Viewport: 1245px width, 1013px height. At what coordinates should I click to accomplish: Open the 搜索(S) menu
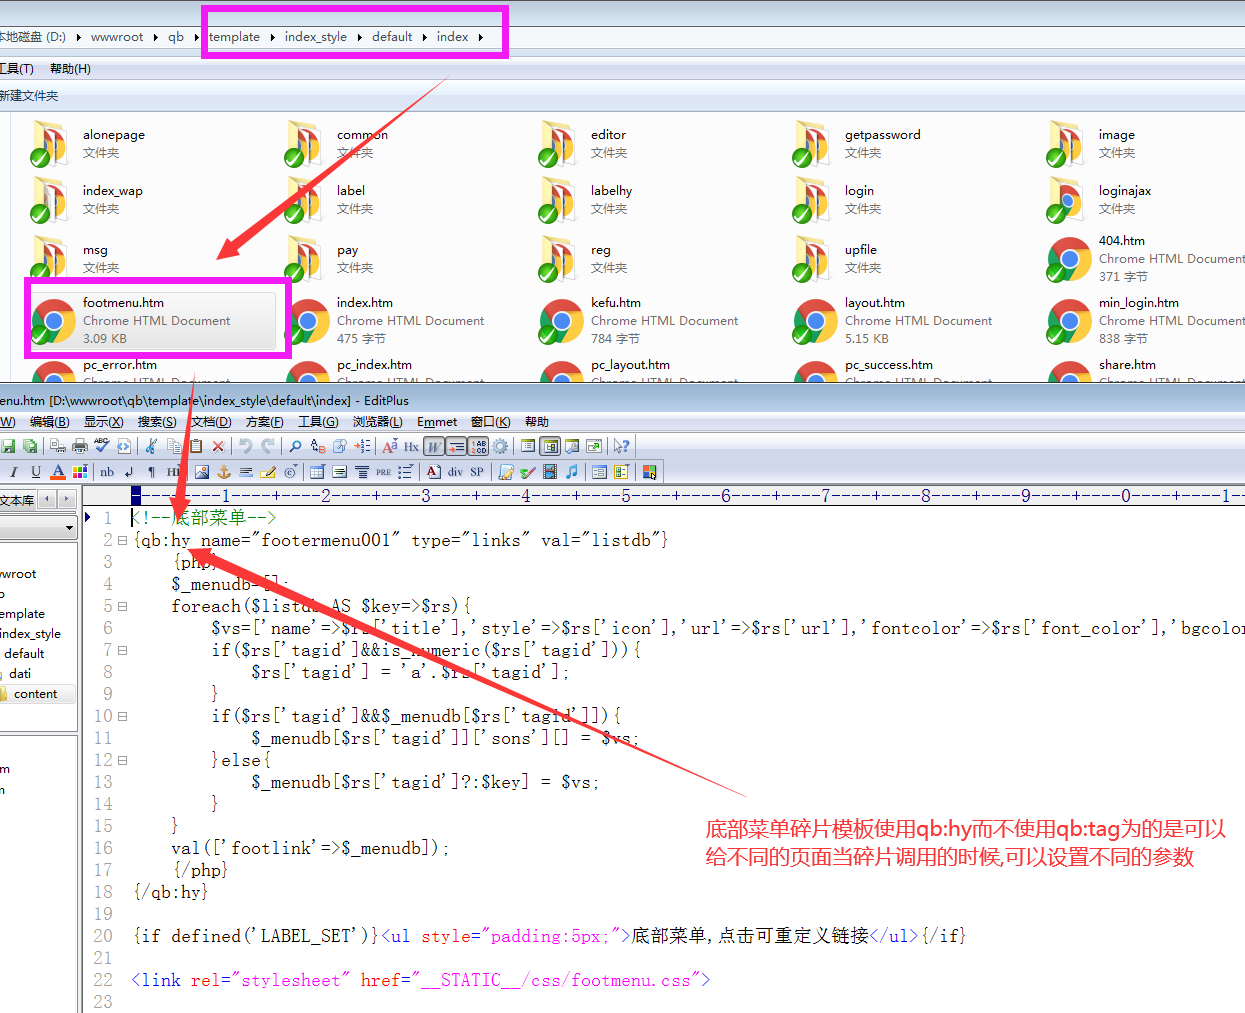(x=156, y=422)
